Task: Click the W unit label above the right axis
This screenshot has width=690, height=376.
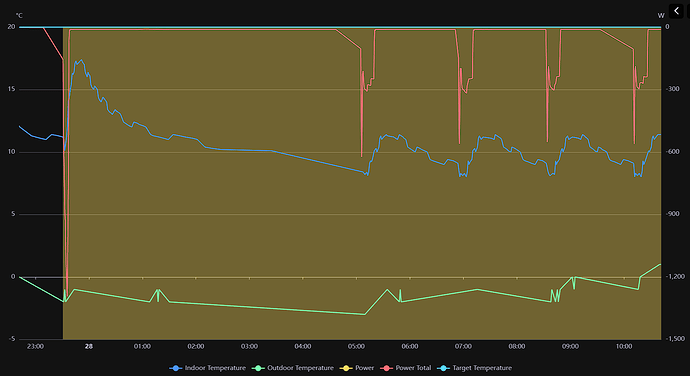Action: coord(661,16)
